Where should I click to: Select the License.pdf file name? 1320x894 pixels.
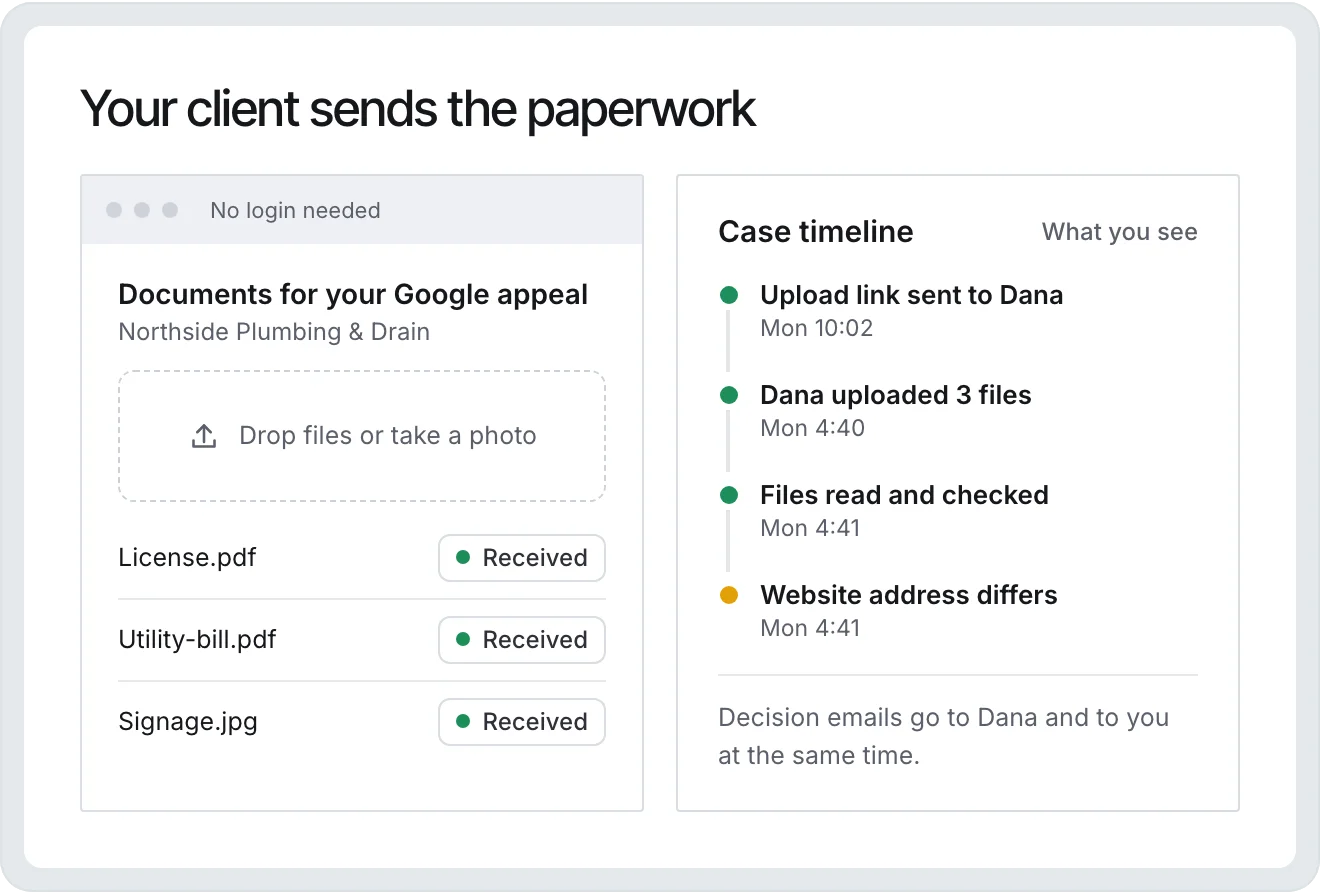187,557
